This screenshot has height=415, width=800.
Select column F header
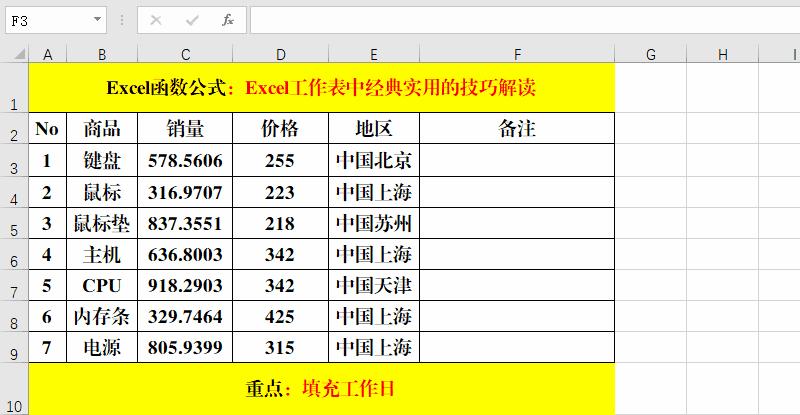(x=517, y=54)
